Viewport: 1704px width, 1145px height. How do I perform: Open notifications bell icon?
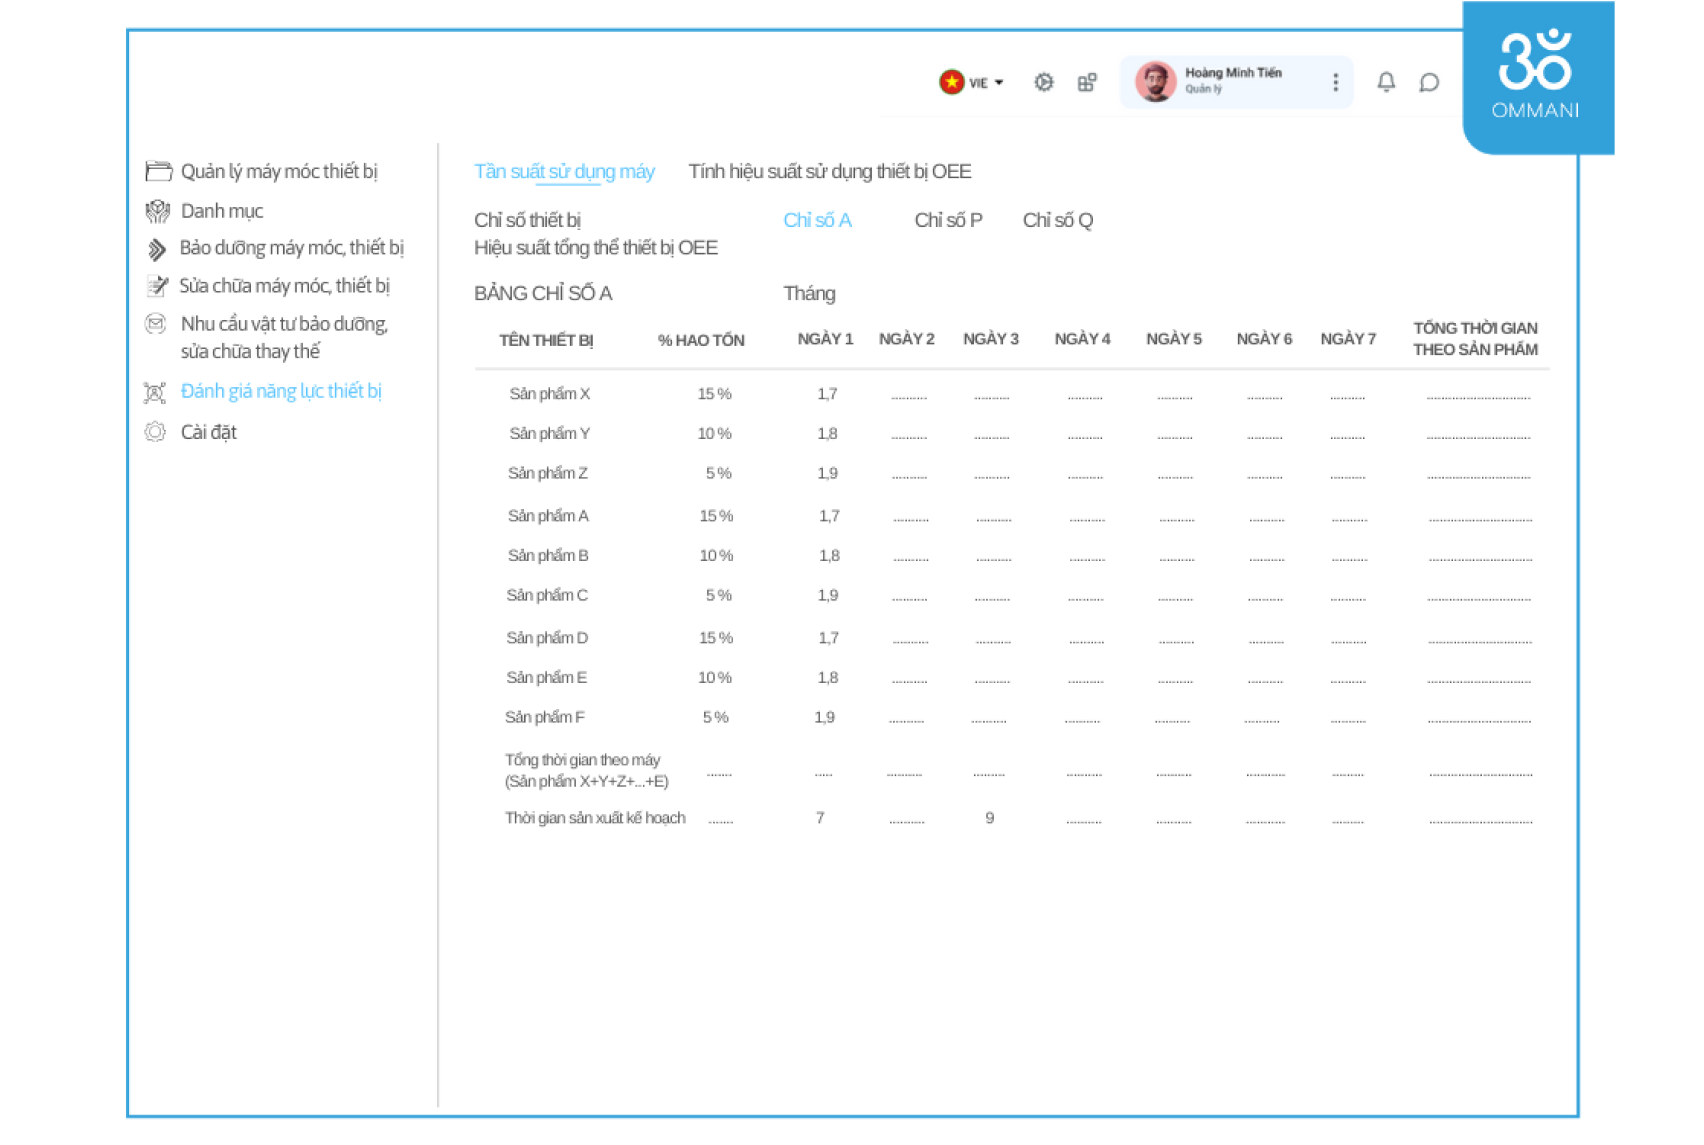click(x=1386, y=82)
